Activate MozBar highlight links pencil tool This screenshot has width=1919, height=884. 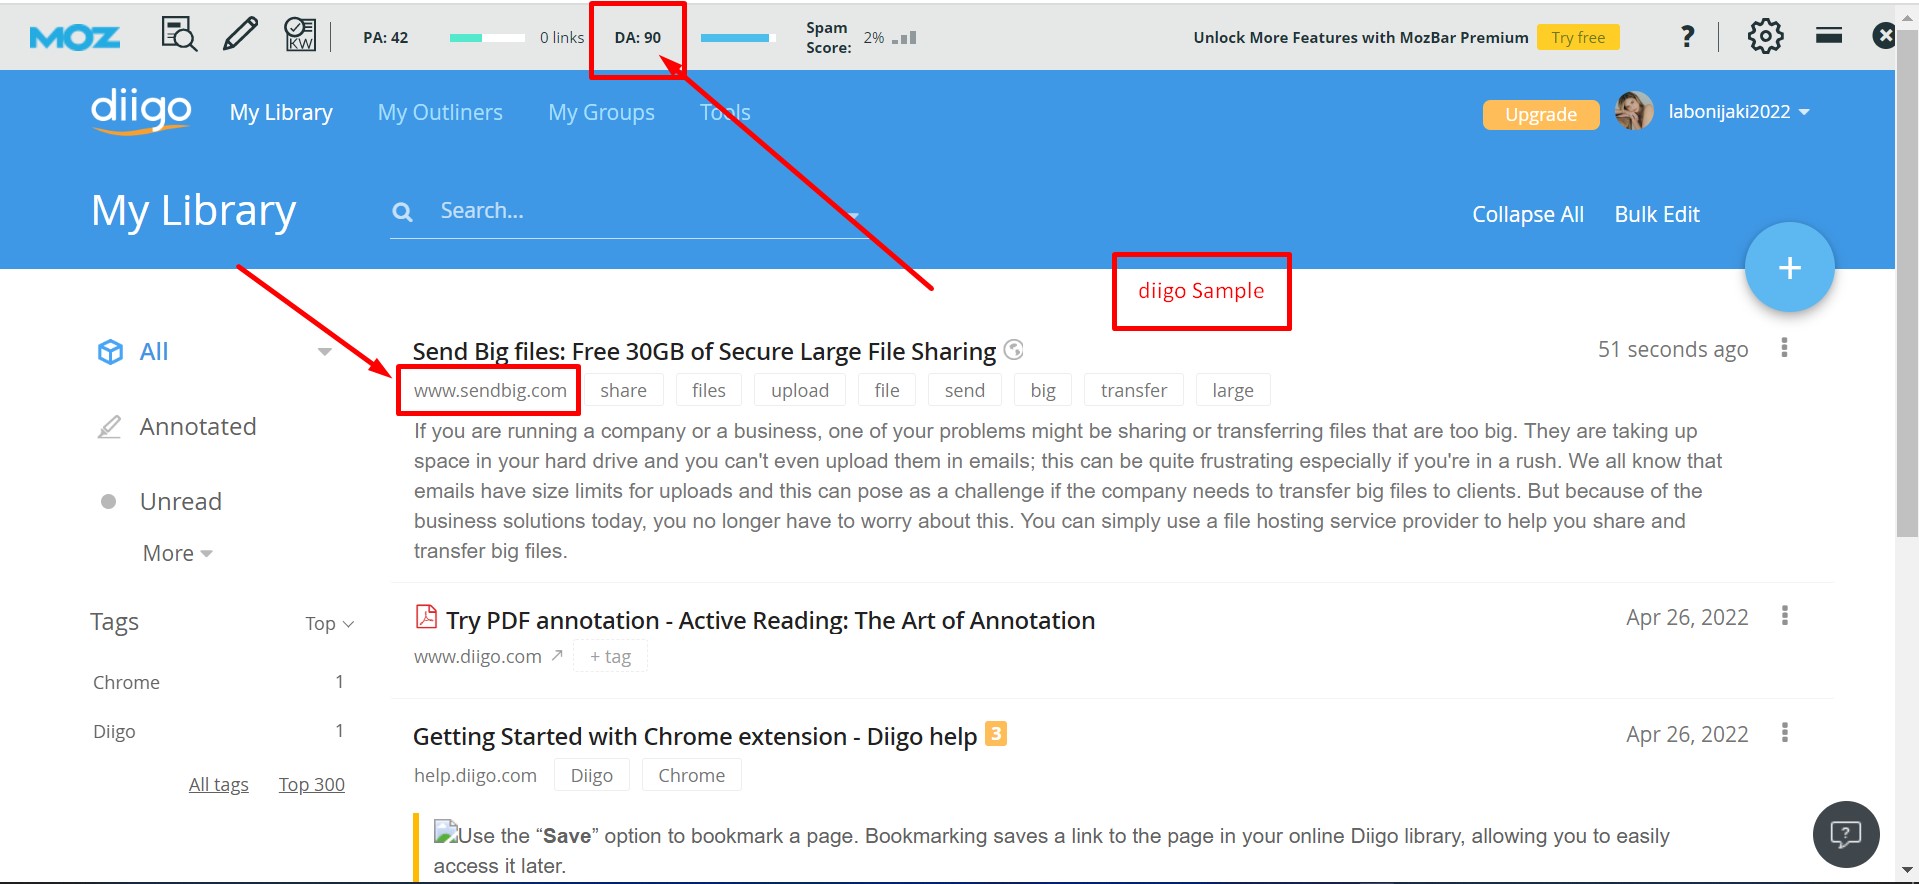tap(240, 35)
